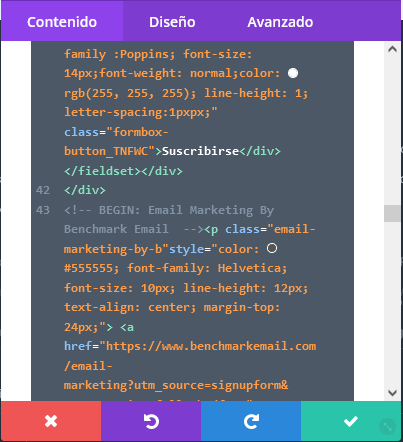Place cursor on the Suscribirse text

click(200, 151)
